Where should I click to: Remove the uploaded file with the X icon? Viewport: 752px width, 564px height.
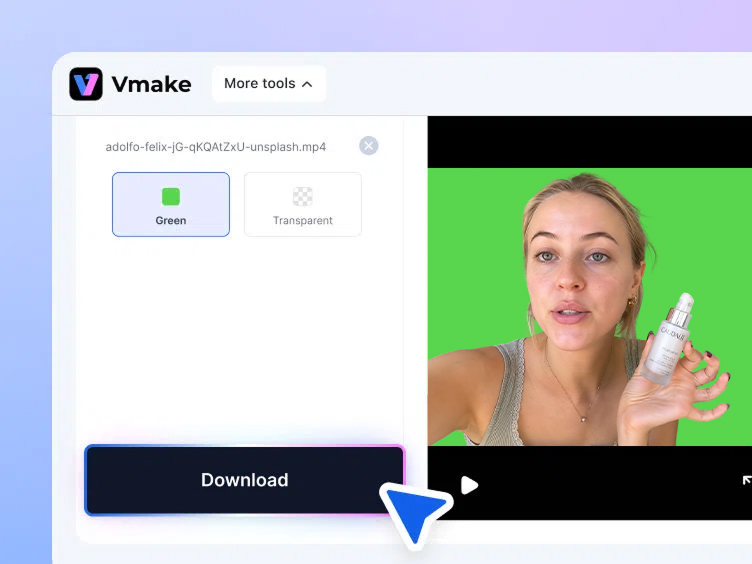[x=368, y=146]
